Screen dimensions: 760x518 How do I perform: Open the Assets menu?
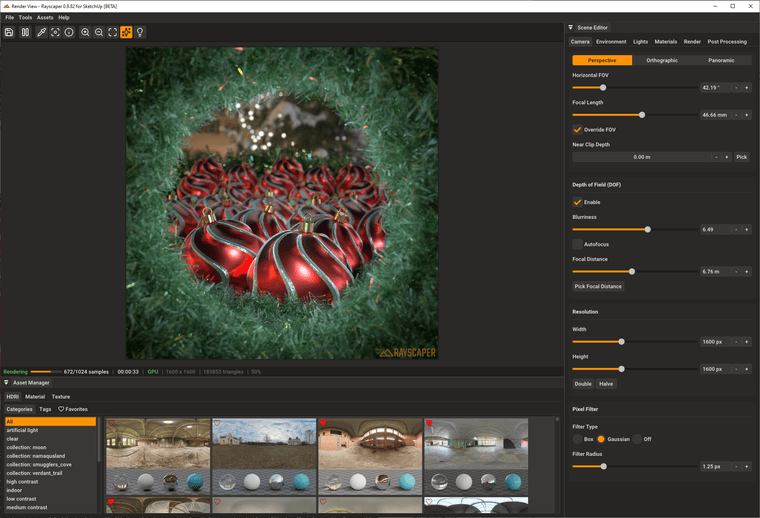[45, 17]
